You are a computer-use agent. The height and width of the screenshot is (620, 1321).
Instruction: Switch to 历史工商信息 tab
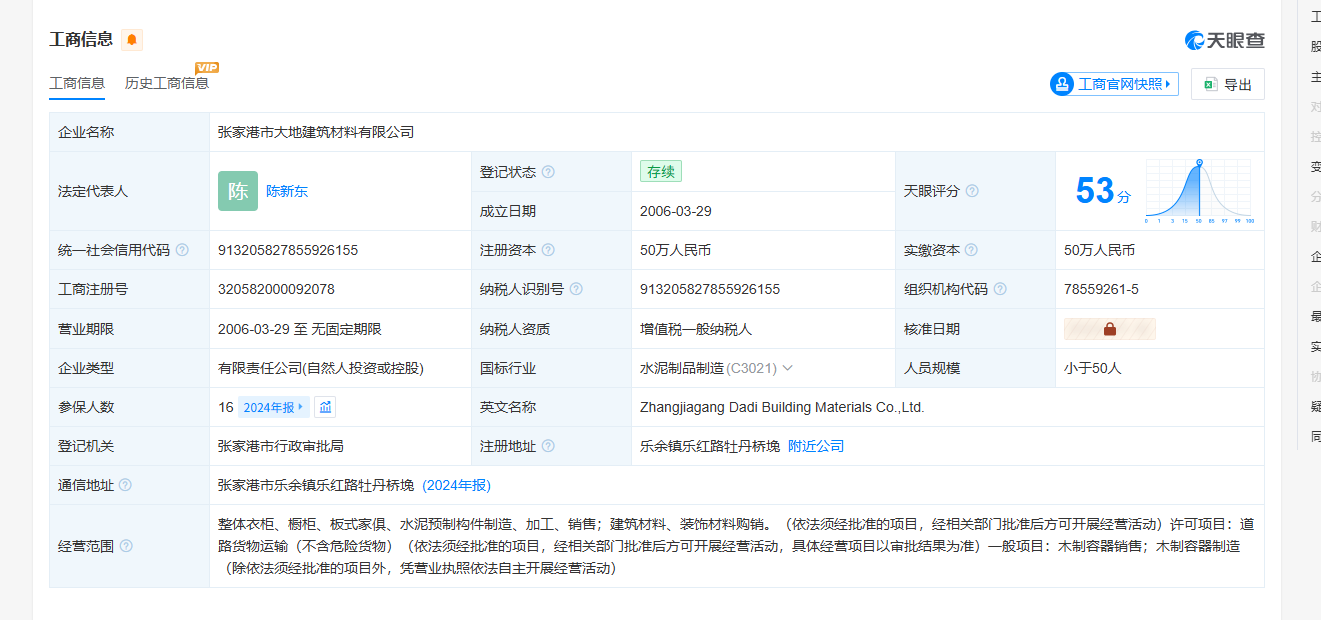[167, 83]
